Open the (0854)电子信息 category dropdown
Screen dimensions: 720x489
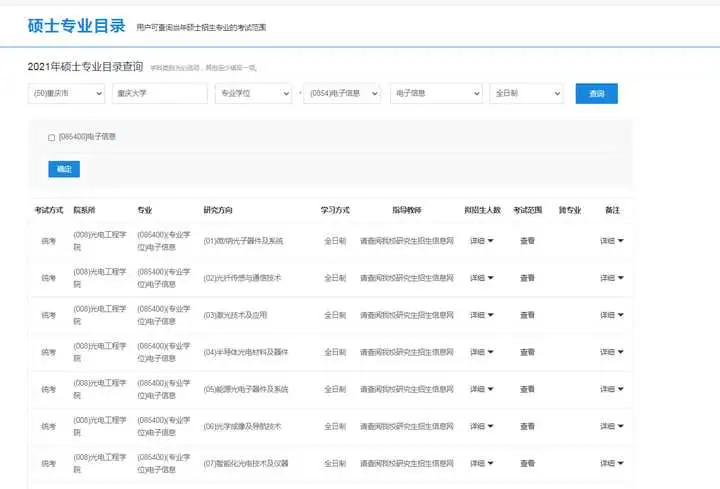pos(342,93)
